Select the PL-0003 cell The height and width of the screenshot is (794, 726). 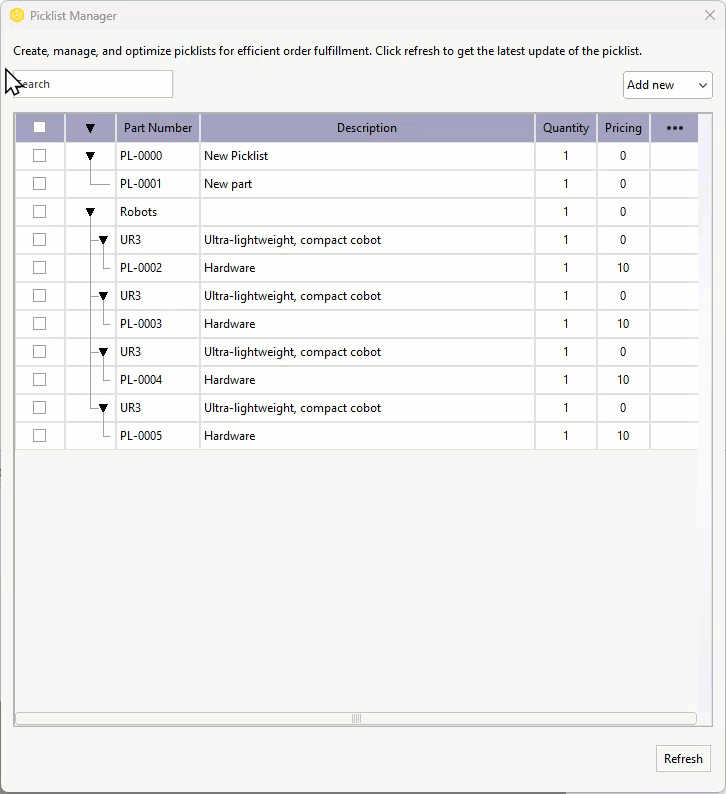tap(158, 324)
